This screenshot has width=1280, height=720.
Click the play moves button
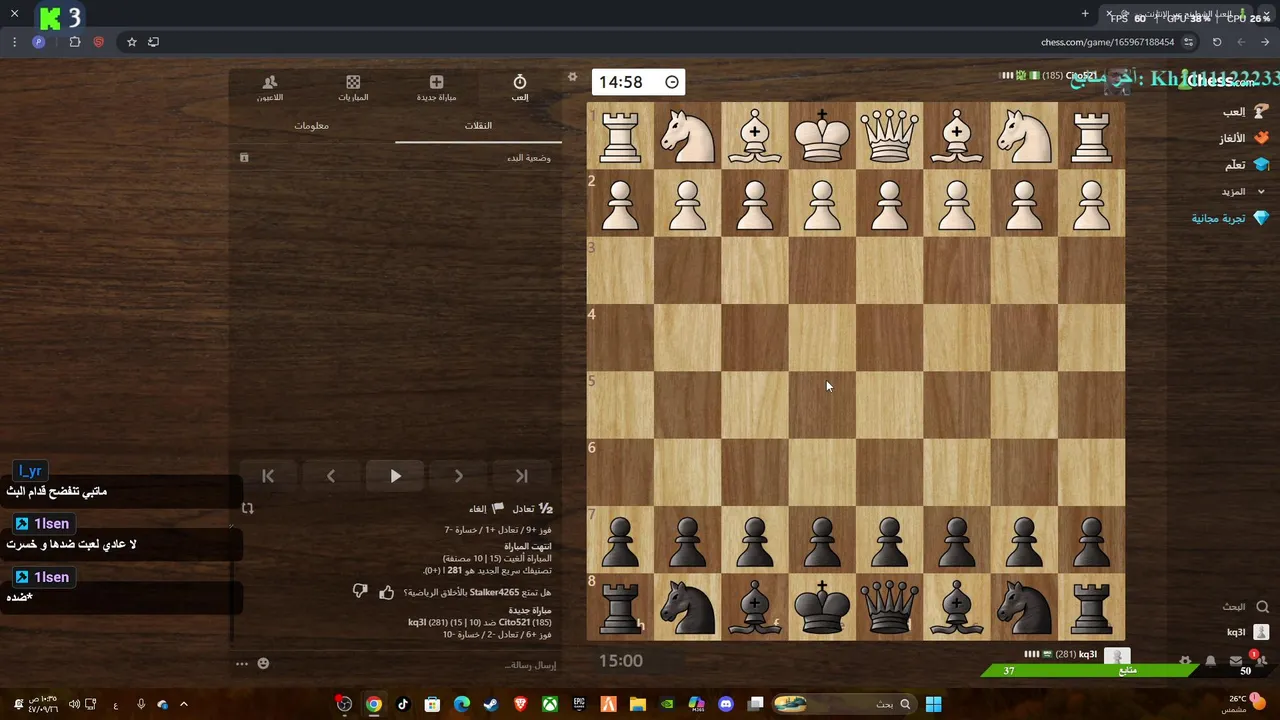tap(395, 476)
